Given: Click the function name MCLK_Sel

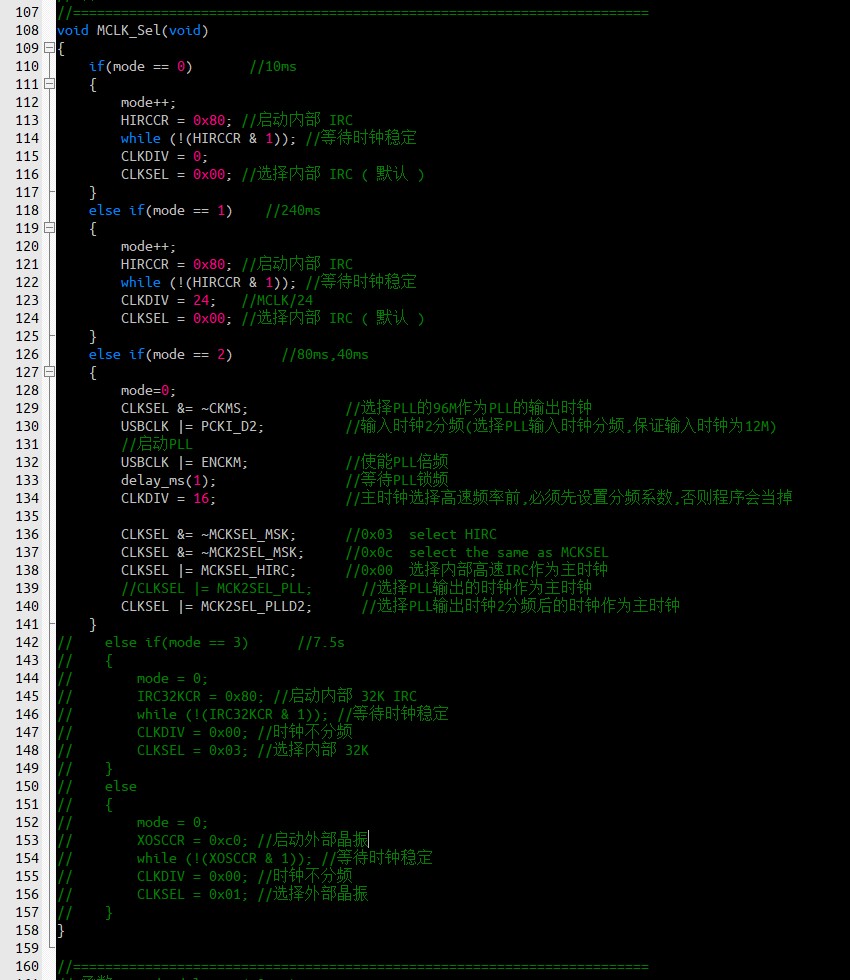Looking at the screenshot, I should point(129,30).
